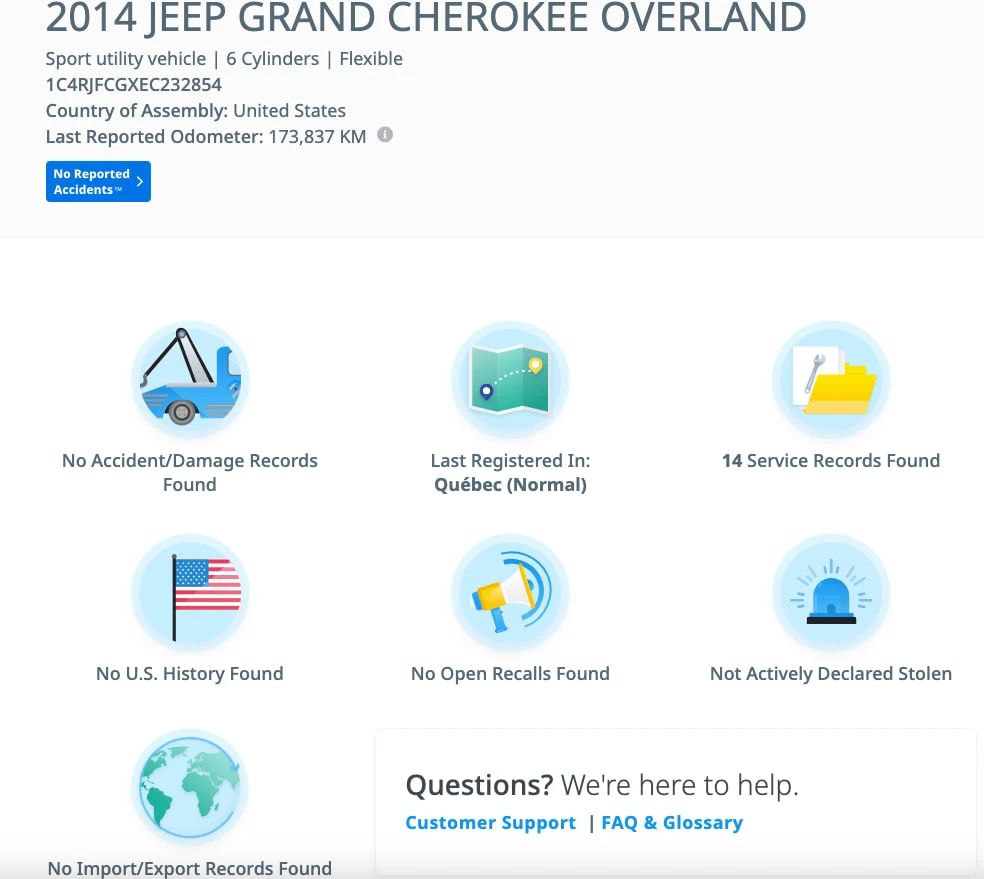Image resolution: width=984 pixels, height=879 pixels.
Task: Click the tow truck accident icon
Action: [x=189, y=380]
